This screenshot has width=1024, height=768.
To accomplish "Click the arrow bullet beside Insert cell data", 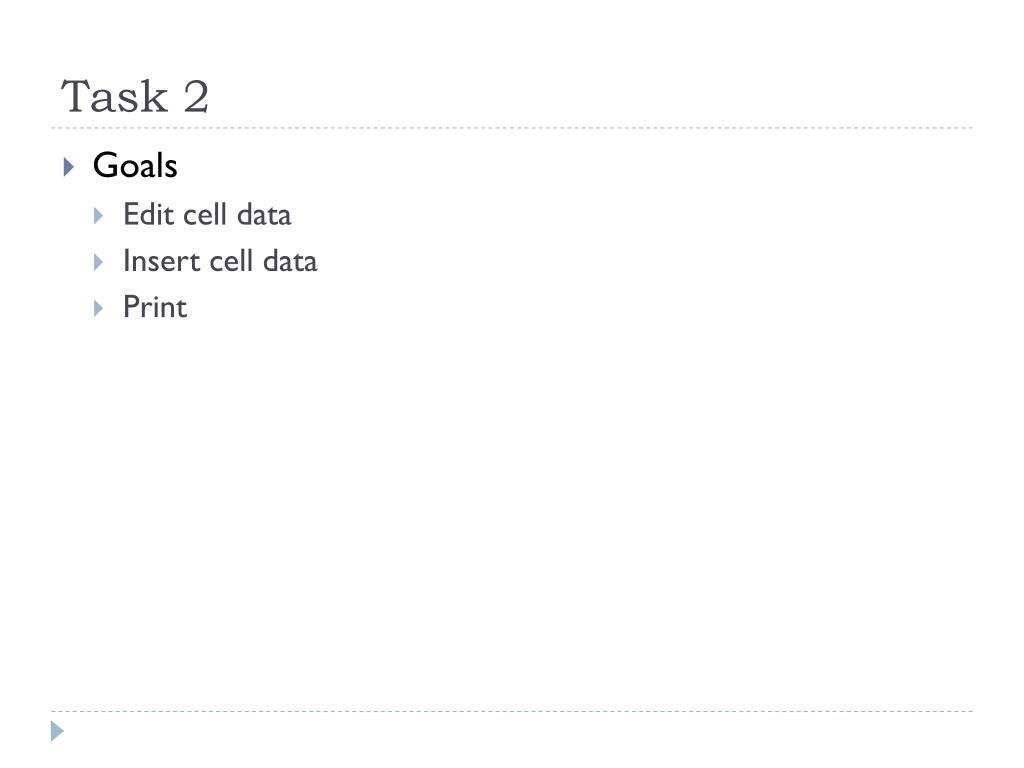I will (x=99, y=262).
